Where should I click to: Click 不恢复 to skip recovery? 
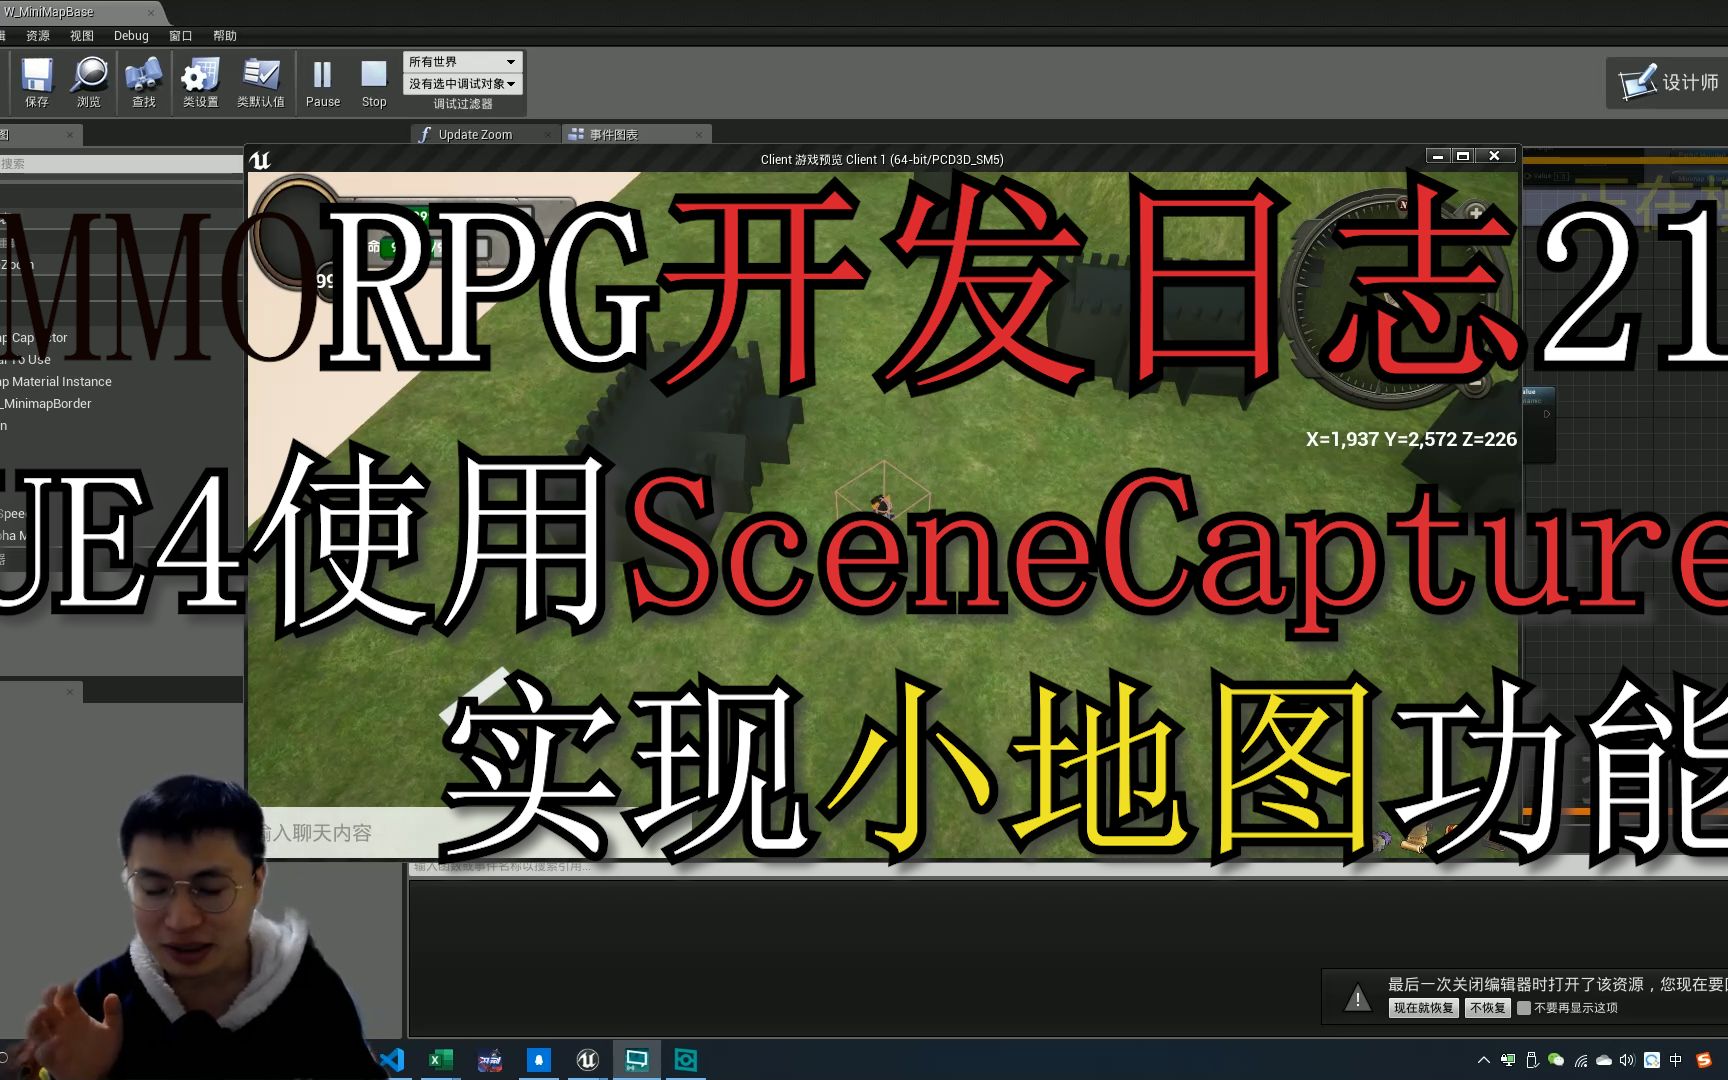[x=1487, y=1008]
